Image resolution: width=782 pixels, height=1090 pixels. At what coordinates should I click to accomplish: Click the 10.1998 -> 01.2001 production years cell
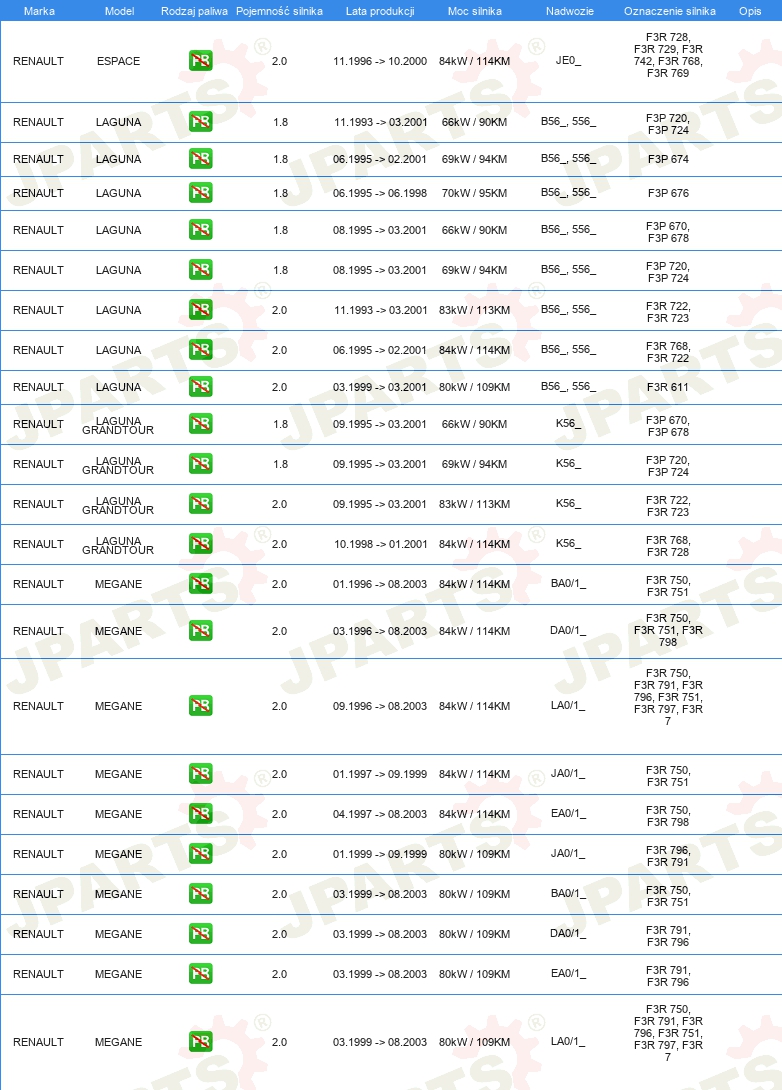[380, 544]
